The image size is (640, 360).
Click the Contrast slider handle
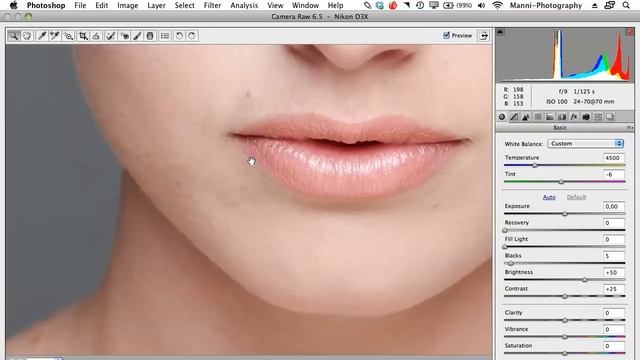565,296
